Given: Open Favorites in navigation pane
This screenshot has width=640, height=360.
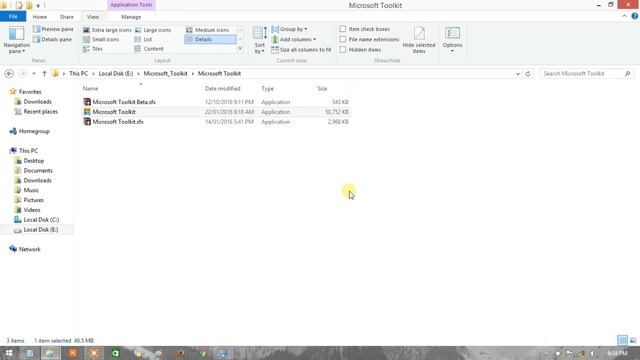Looking at the screenshot, I should [x=30, y=92].
